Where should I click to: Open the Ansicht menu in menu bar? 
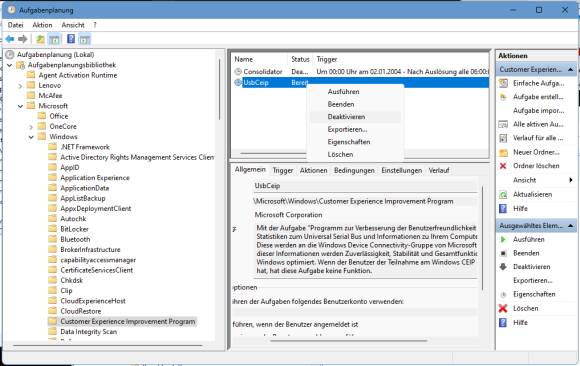(x=73, y=25)
